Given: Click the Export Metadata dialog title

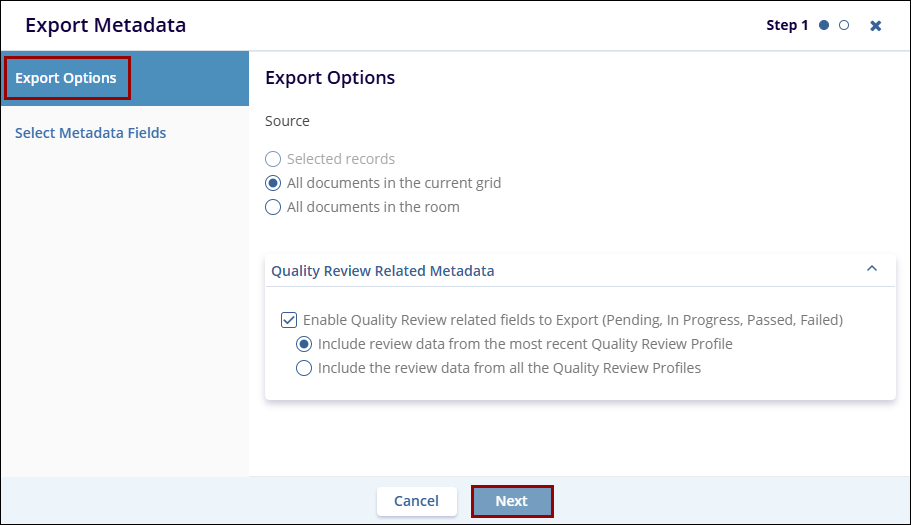Looking at the screenshot, I should click(x=105, y=25).
